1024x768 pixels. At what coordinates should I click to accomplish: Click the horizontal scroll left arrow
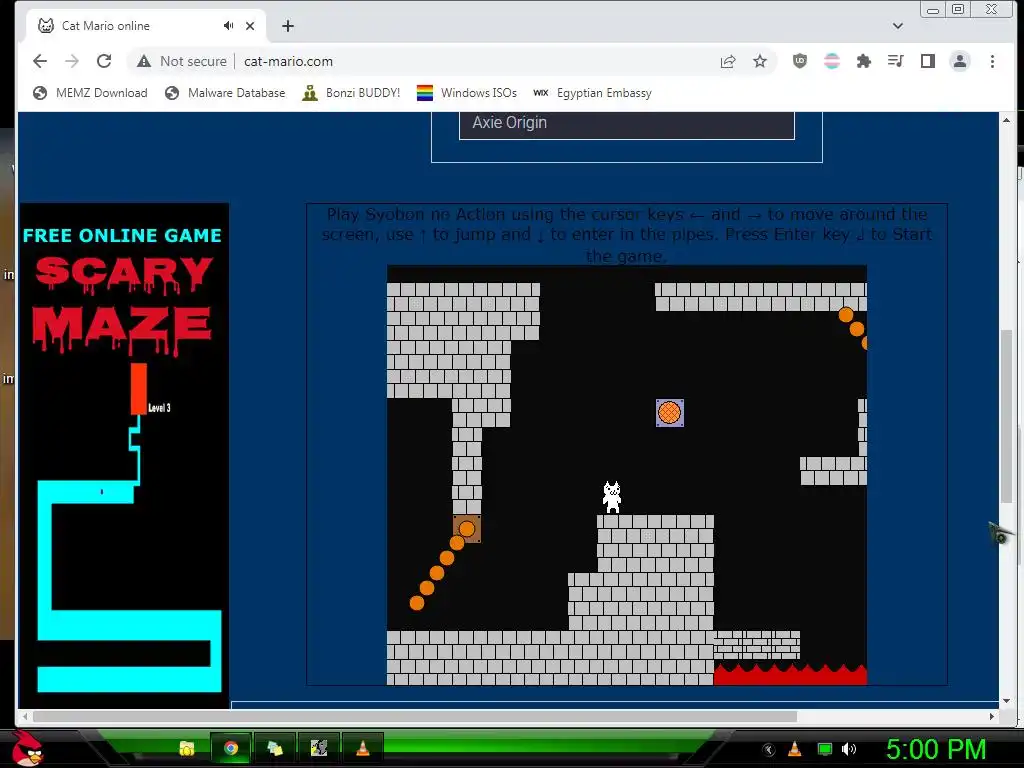pyautogui.click(x=25, y=716)
